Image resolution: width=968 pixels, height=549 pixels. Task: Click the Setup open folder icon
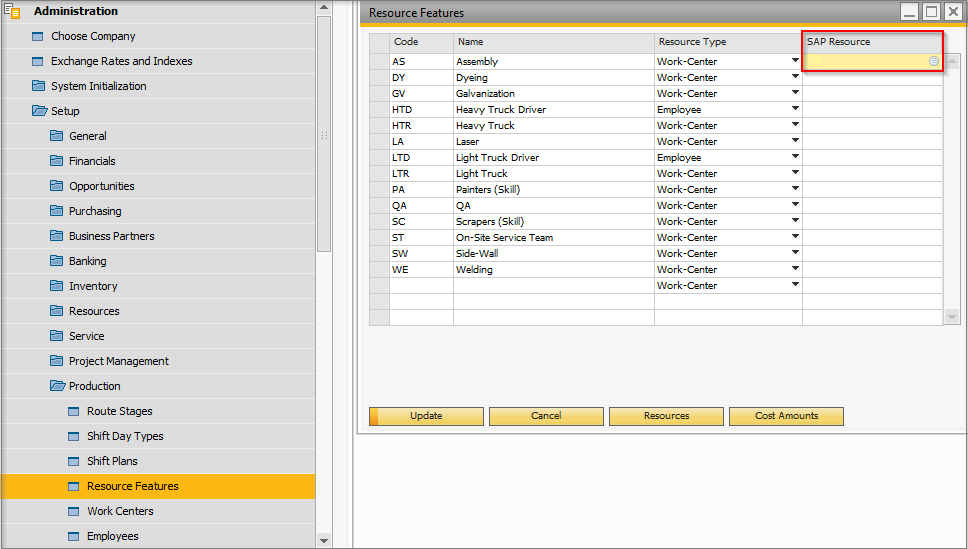click(x=39, y=111)
